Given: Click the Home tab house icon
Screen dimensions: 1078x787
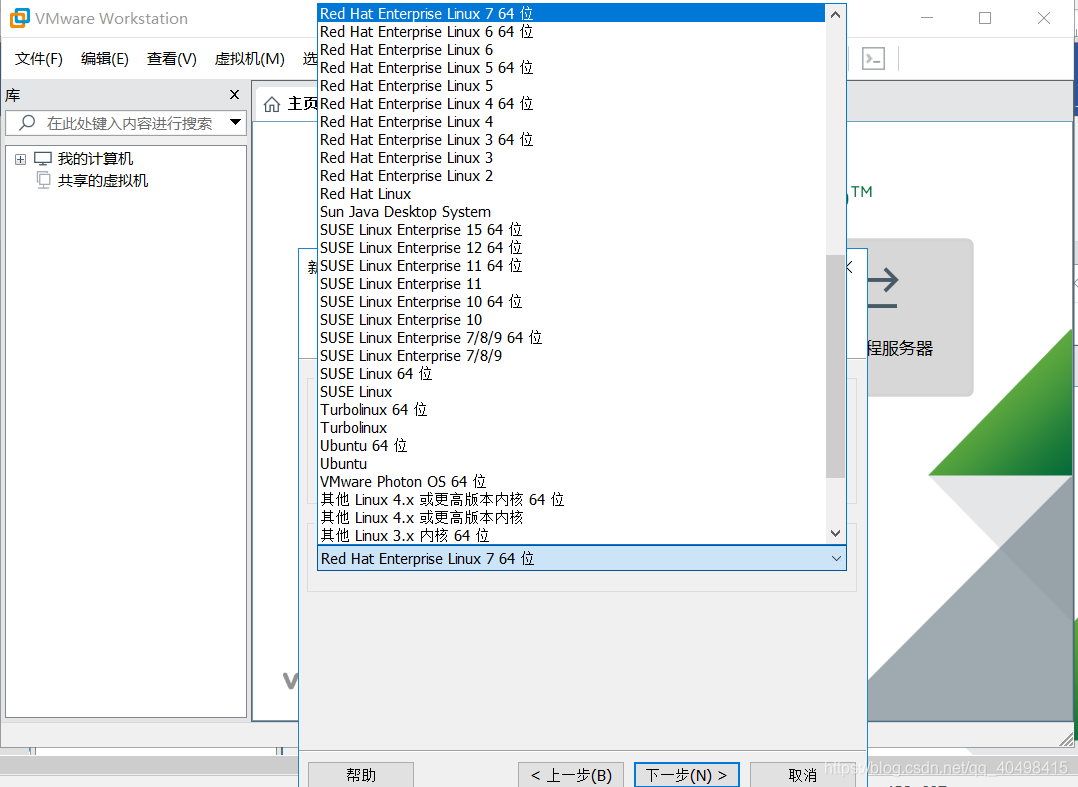Looking at the screenshot, I should pos(272,104).
